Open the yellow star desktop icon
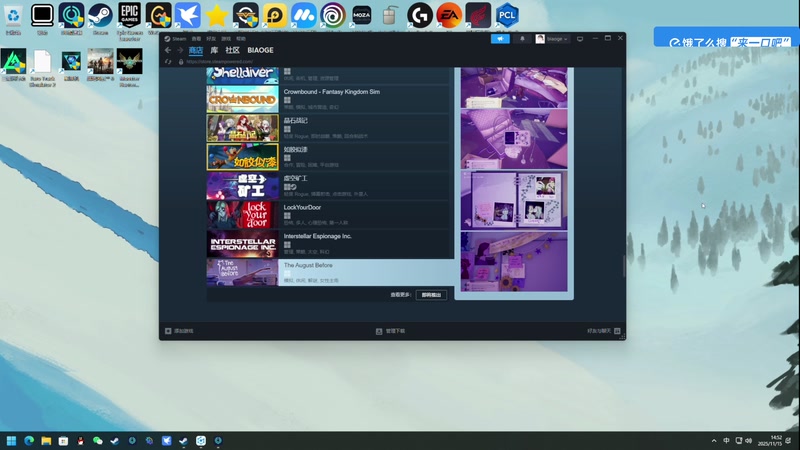Image resolution: width=800 pixels, height=450 pixels. point(216,15)
